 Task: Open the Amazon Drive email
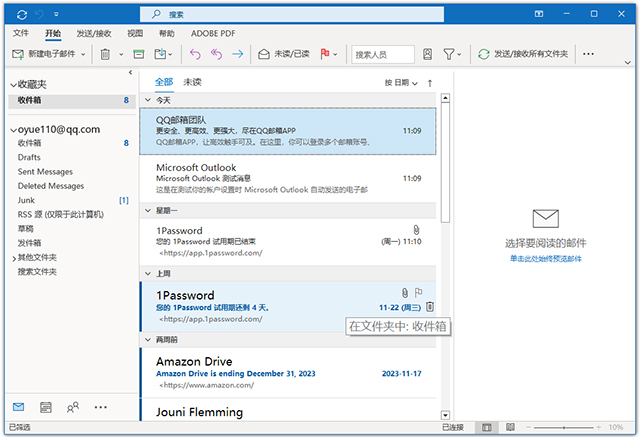288,373
